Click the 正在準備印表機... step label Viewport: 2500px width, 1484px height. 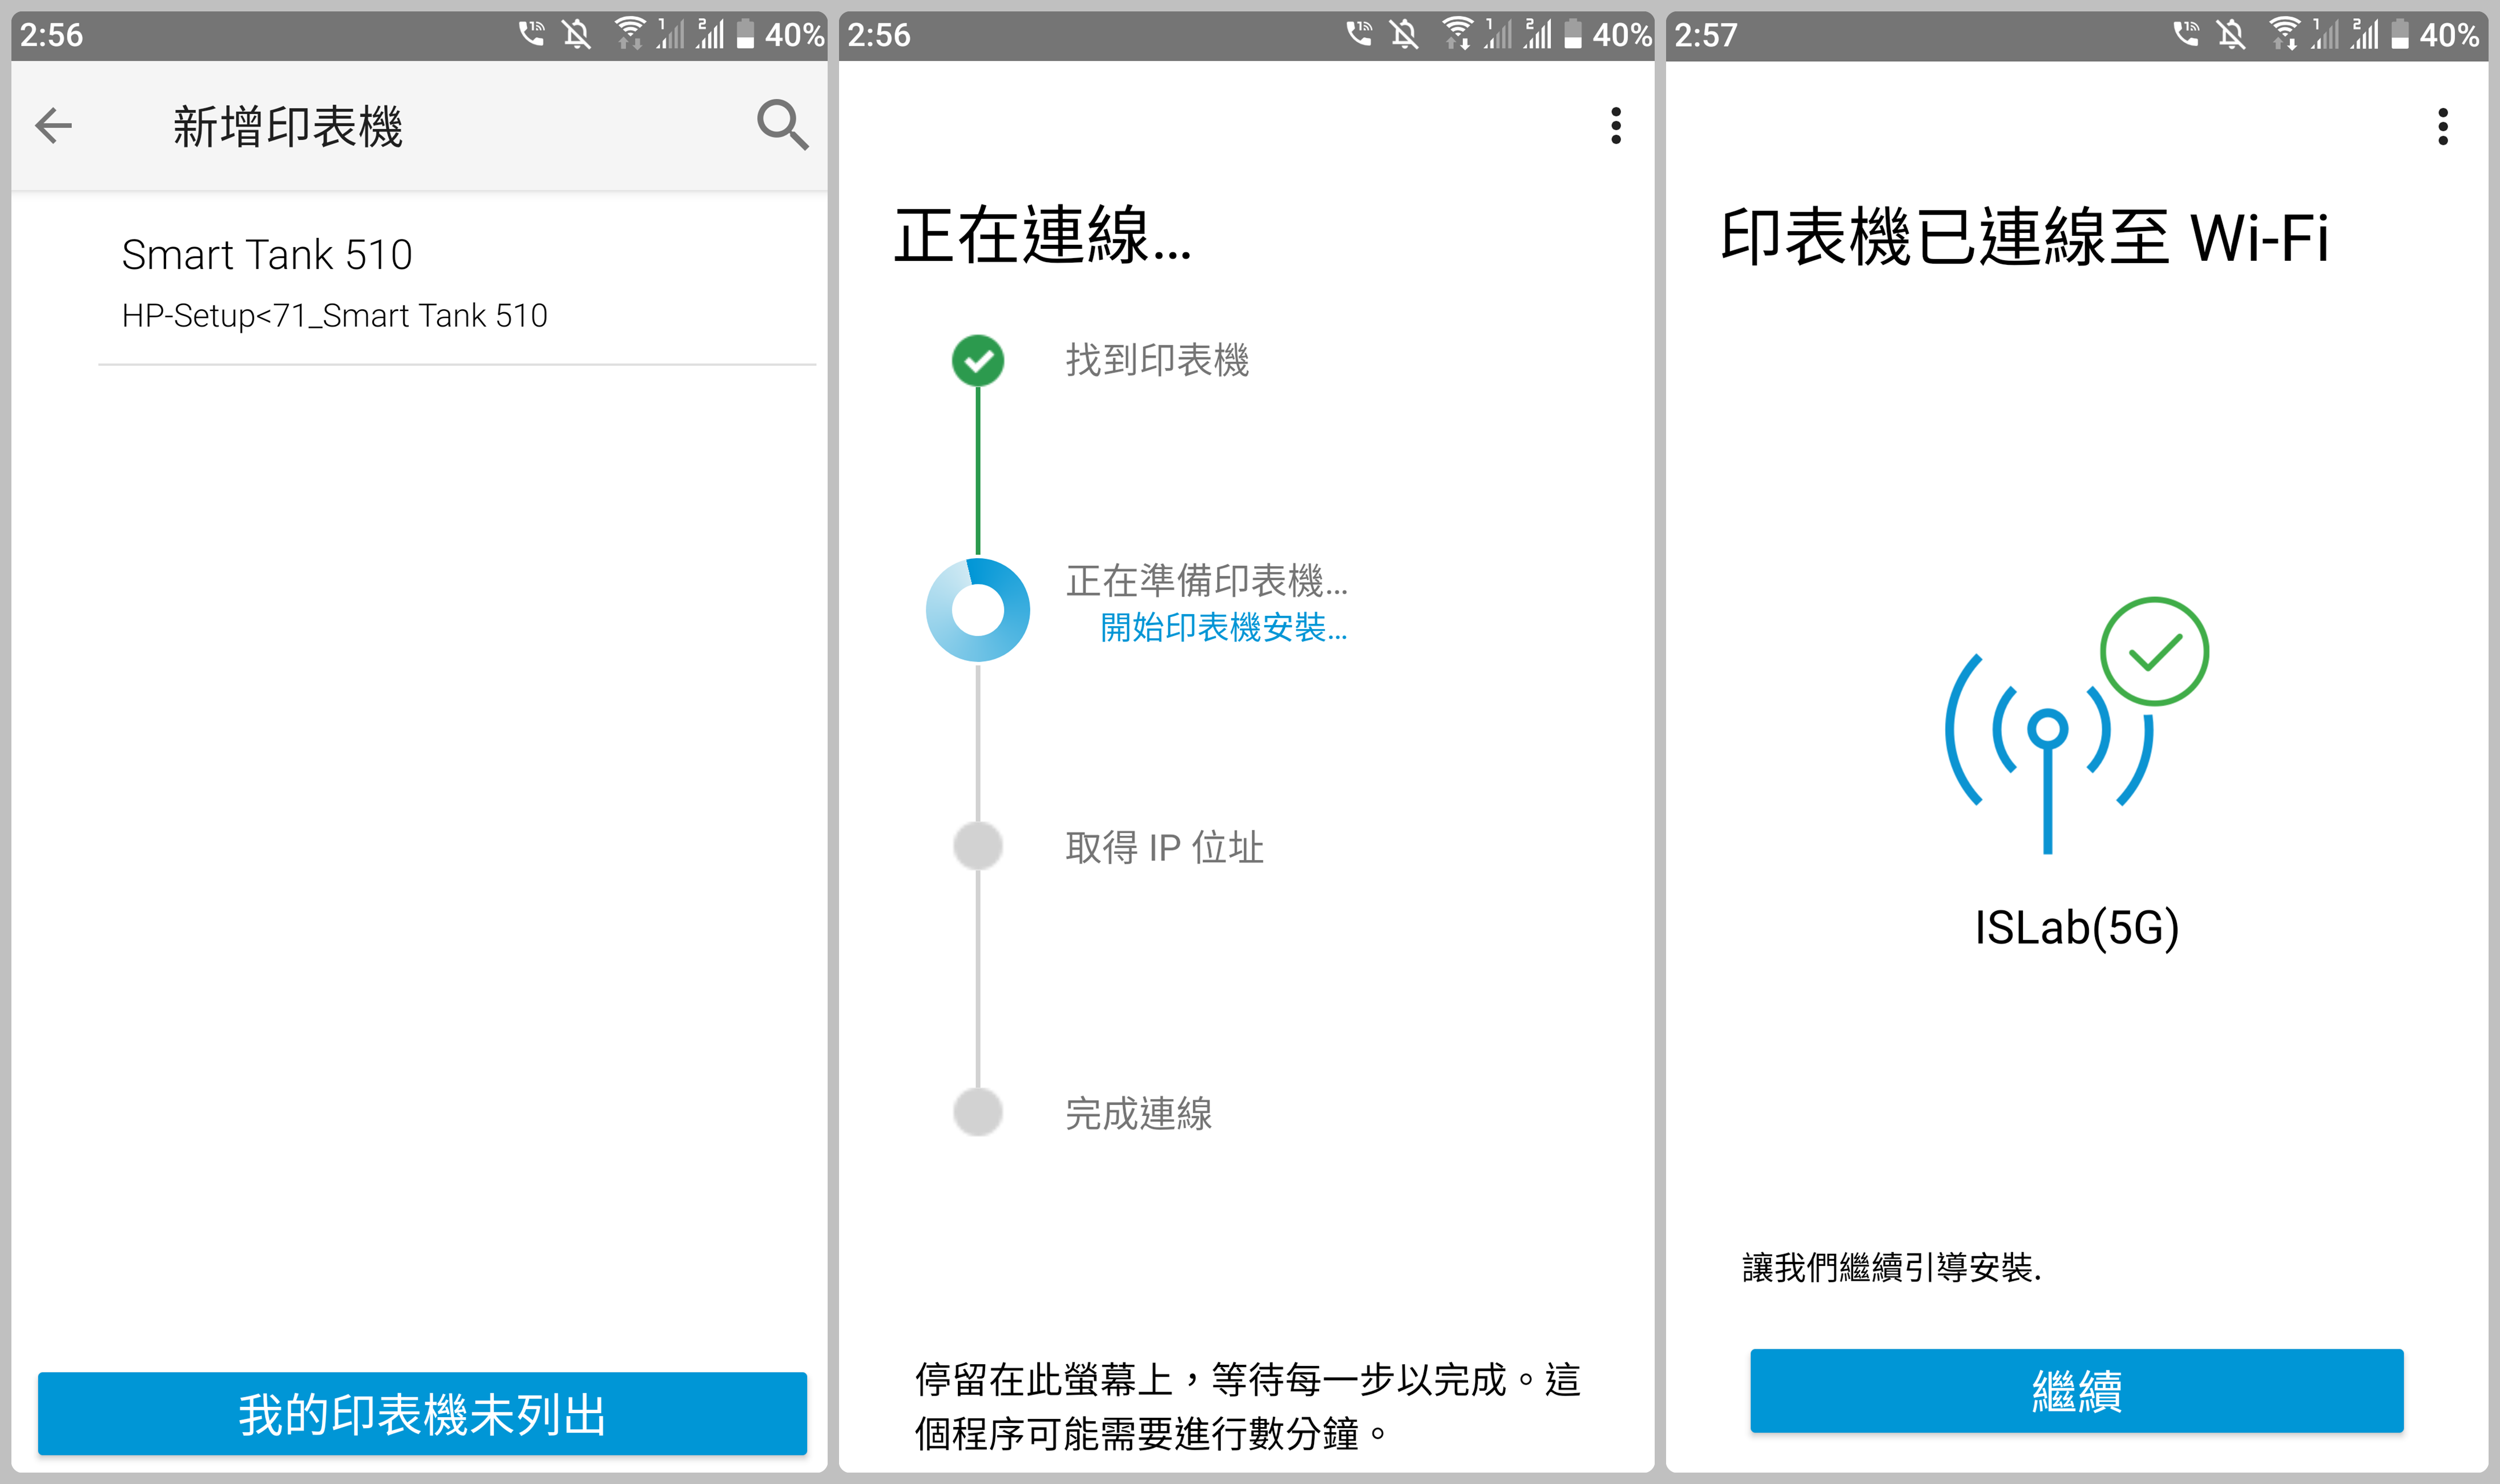[1206, 580]
